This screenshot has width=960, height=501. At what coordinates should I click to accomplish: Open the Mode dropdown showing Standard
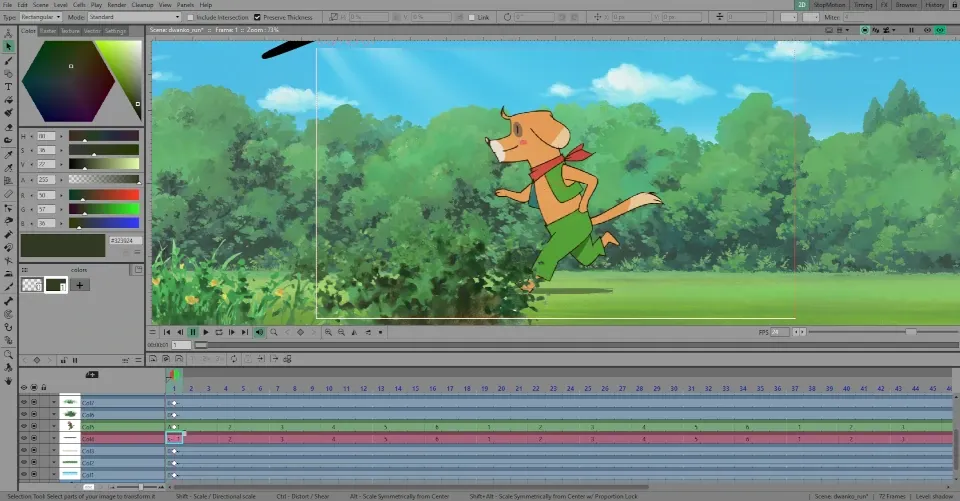133,17
